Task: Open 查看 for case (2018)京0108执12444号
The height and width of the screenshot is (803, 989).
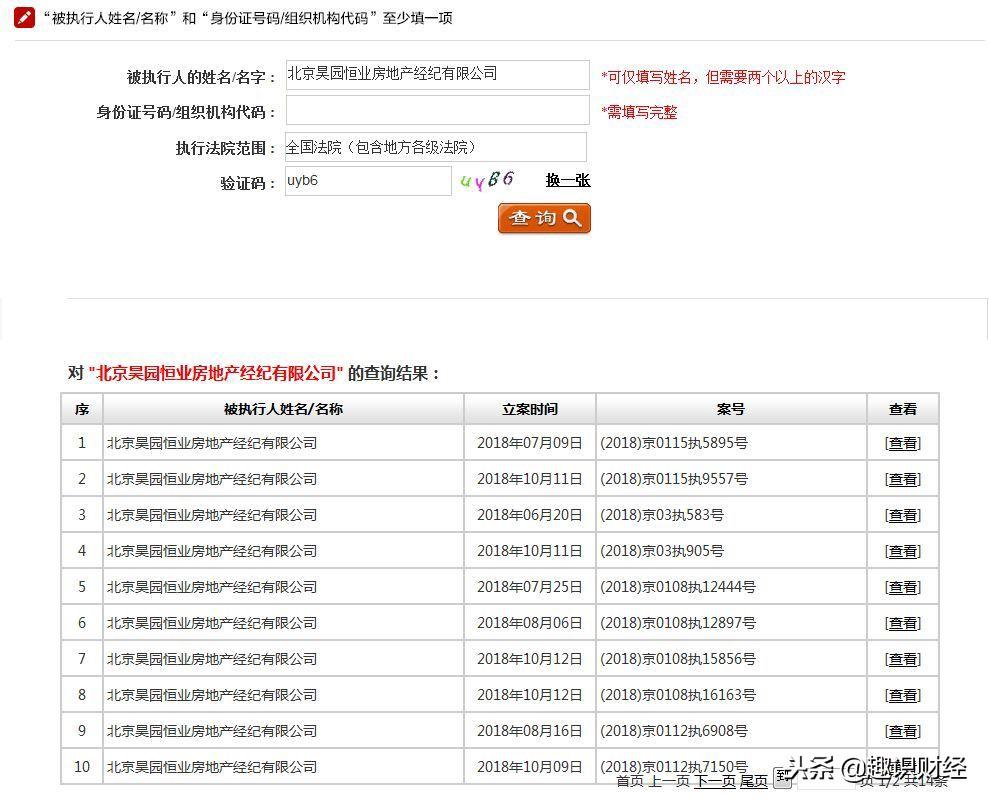Action: coord(902,586)
